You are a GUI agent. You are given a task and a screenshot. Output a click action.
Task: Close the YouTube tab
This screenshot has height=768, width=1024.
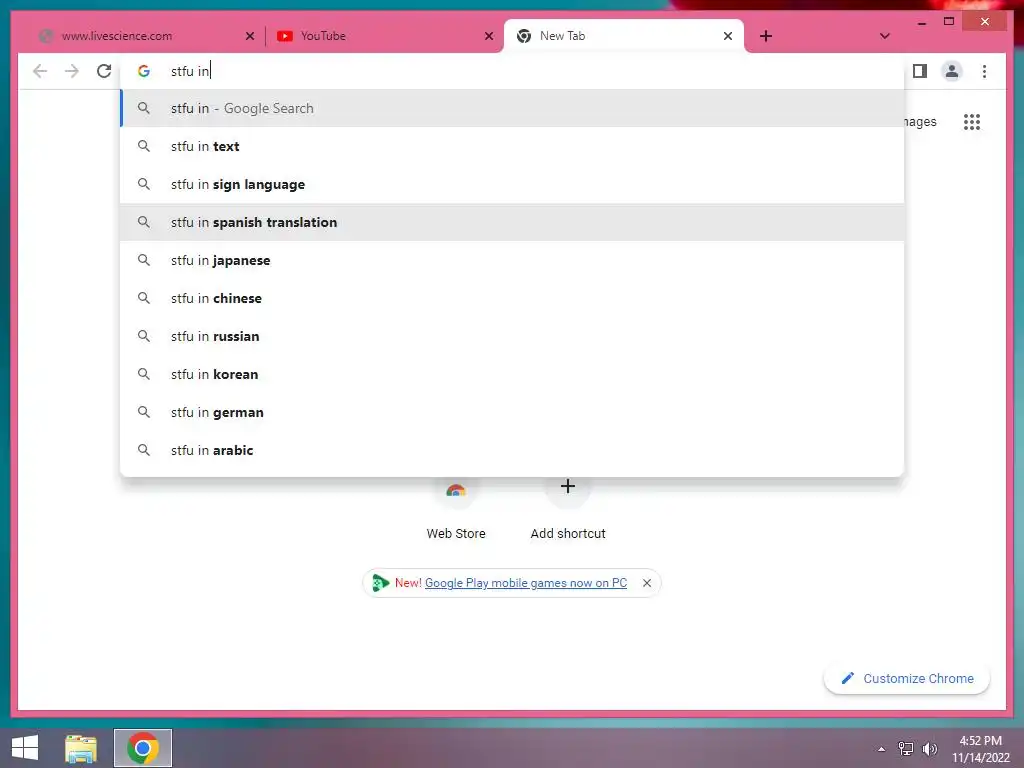point(489,36)
